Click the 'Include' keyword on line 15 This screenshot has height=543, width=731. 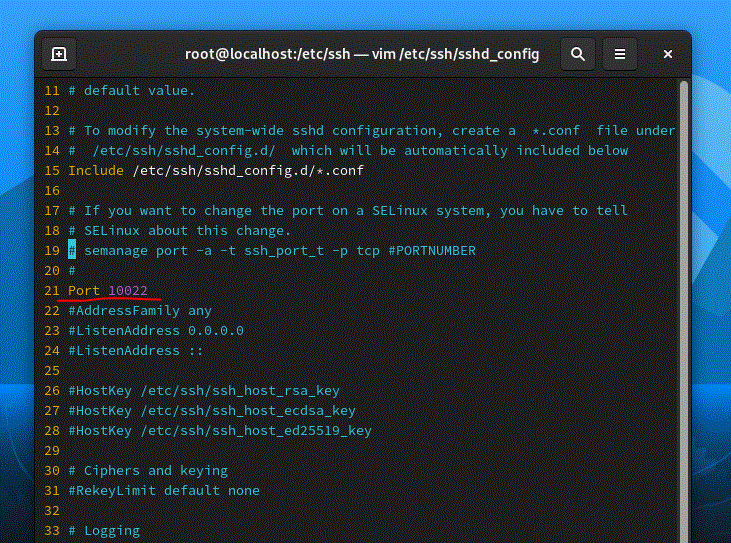96,171
